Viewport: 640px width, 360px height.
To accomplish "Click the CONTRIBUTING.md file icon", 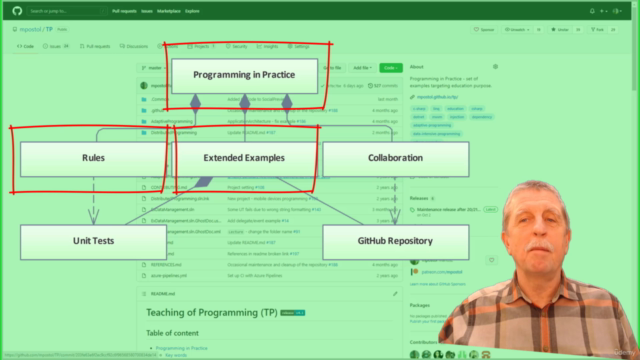I will pyautogui.click(x=144, y=187).
